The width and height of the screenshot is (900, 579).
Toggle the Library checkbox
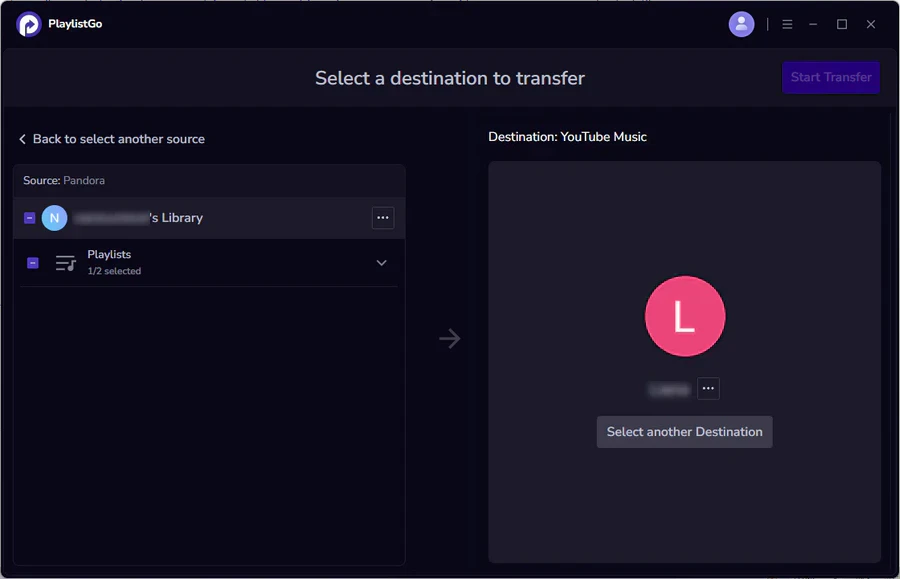click(29, 218)
